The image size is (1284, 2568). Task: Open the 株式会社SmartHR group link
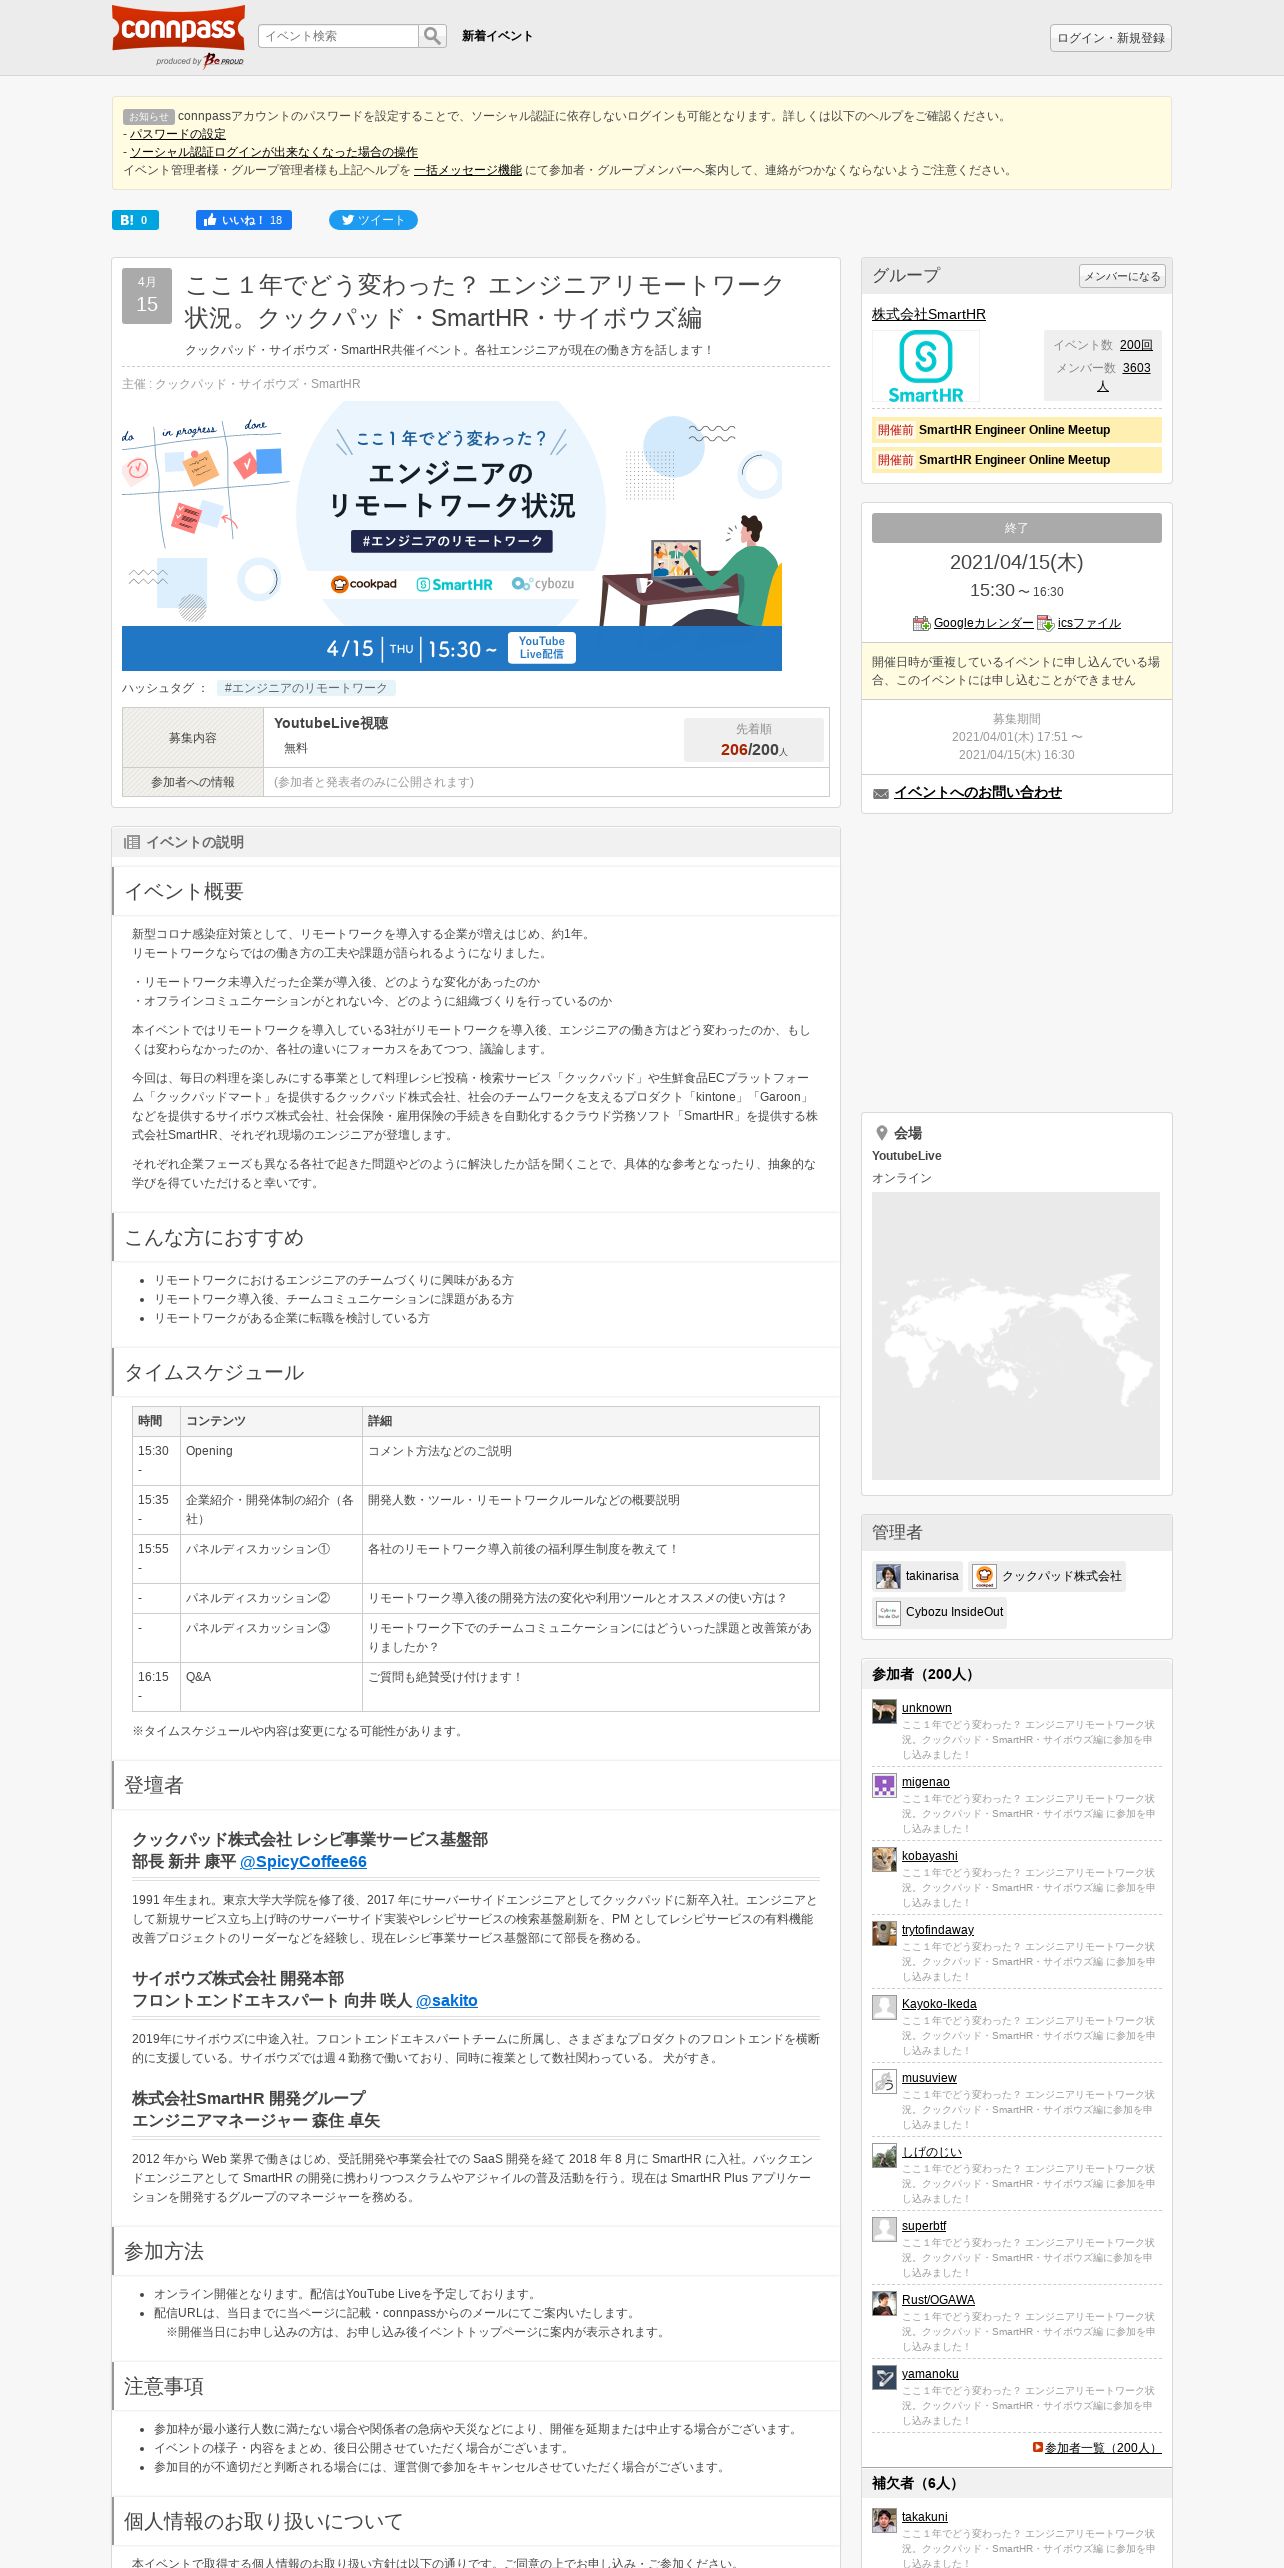coord(929,314)
